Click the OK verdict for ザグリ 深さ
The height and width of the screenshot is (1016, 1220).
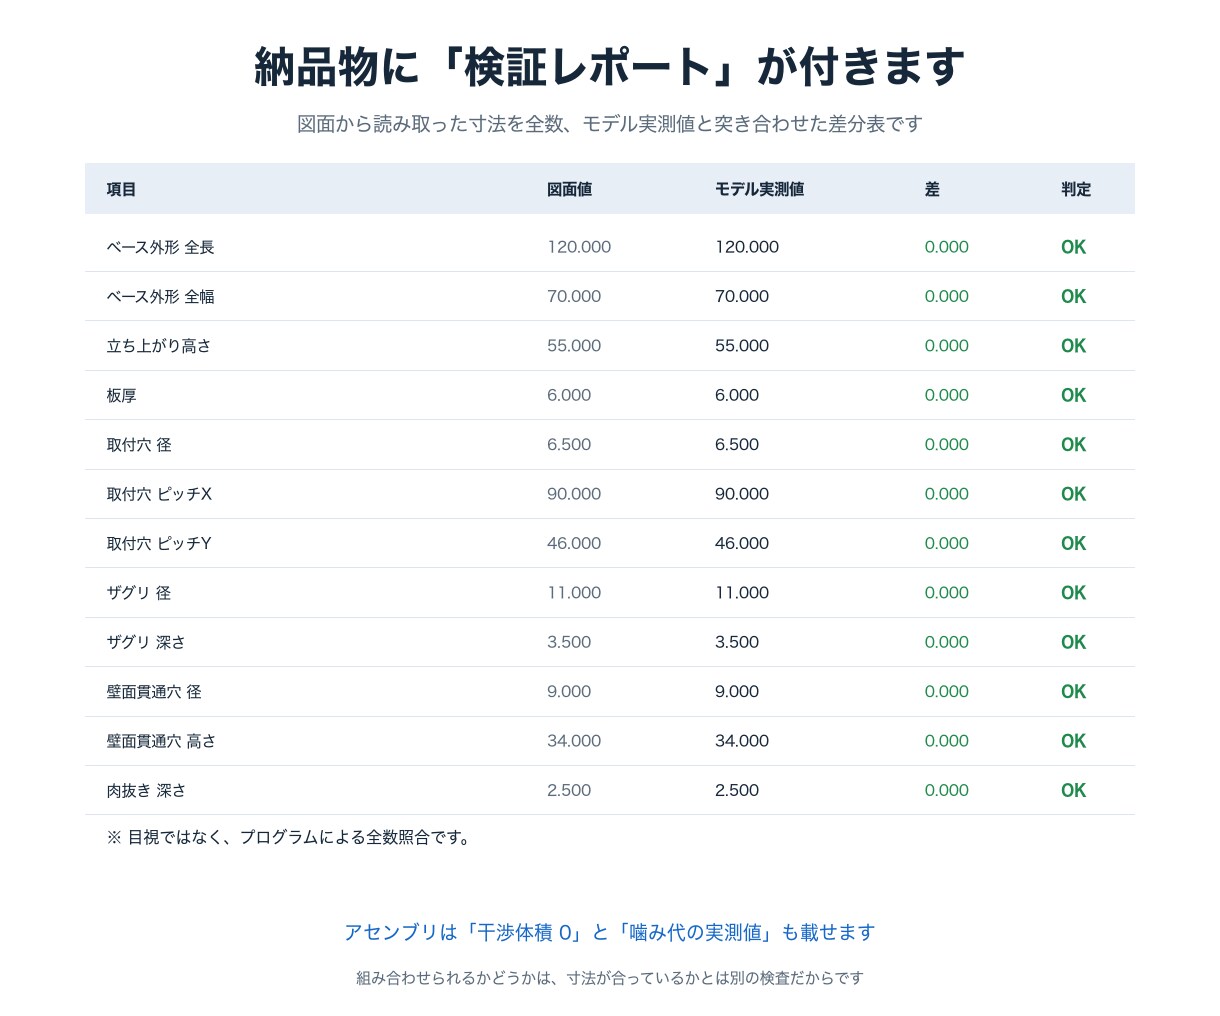1074,642
